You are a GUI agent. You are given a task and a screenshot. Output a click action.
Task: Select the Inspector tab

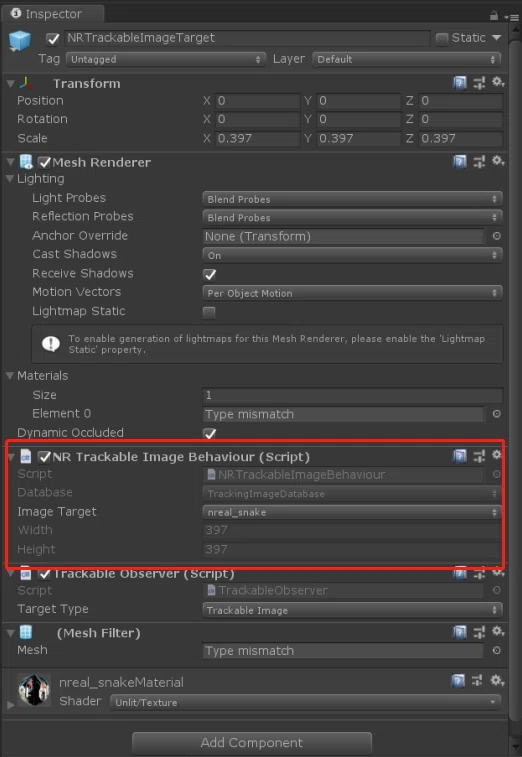pos(52,14)
